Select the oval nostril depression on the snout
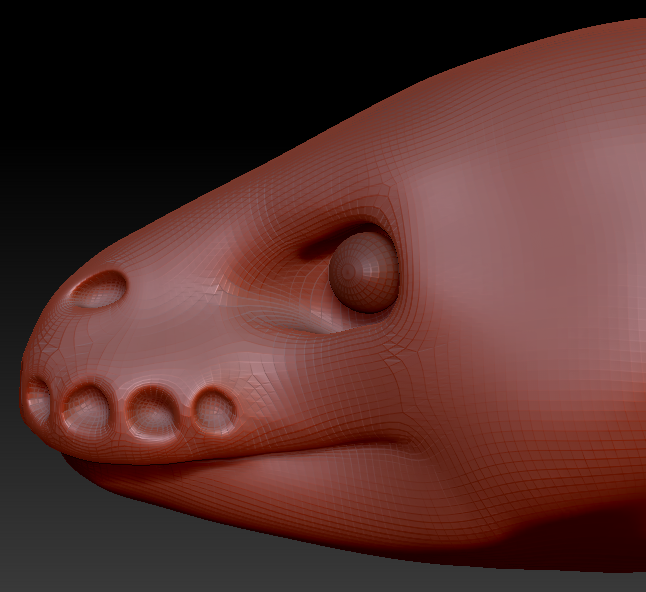This screenshot has width=646, height=592. 98,289
